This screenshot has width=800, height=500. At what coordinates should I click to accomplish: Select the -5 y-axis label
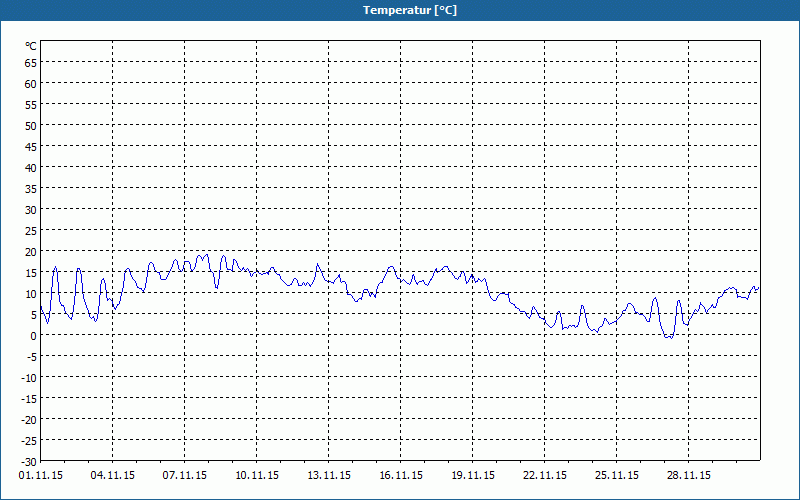[32, 357]
